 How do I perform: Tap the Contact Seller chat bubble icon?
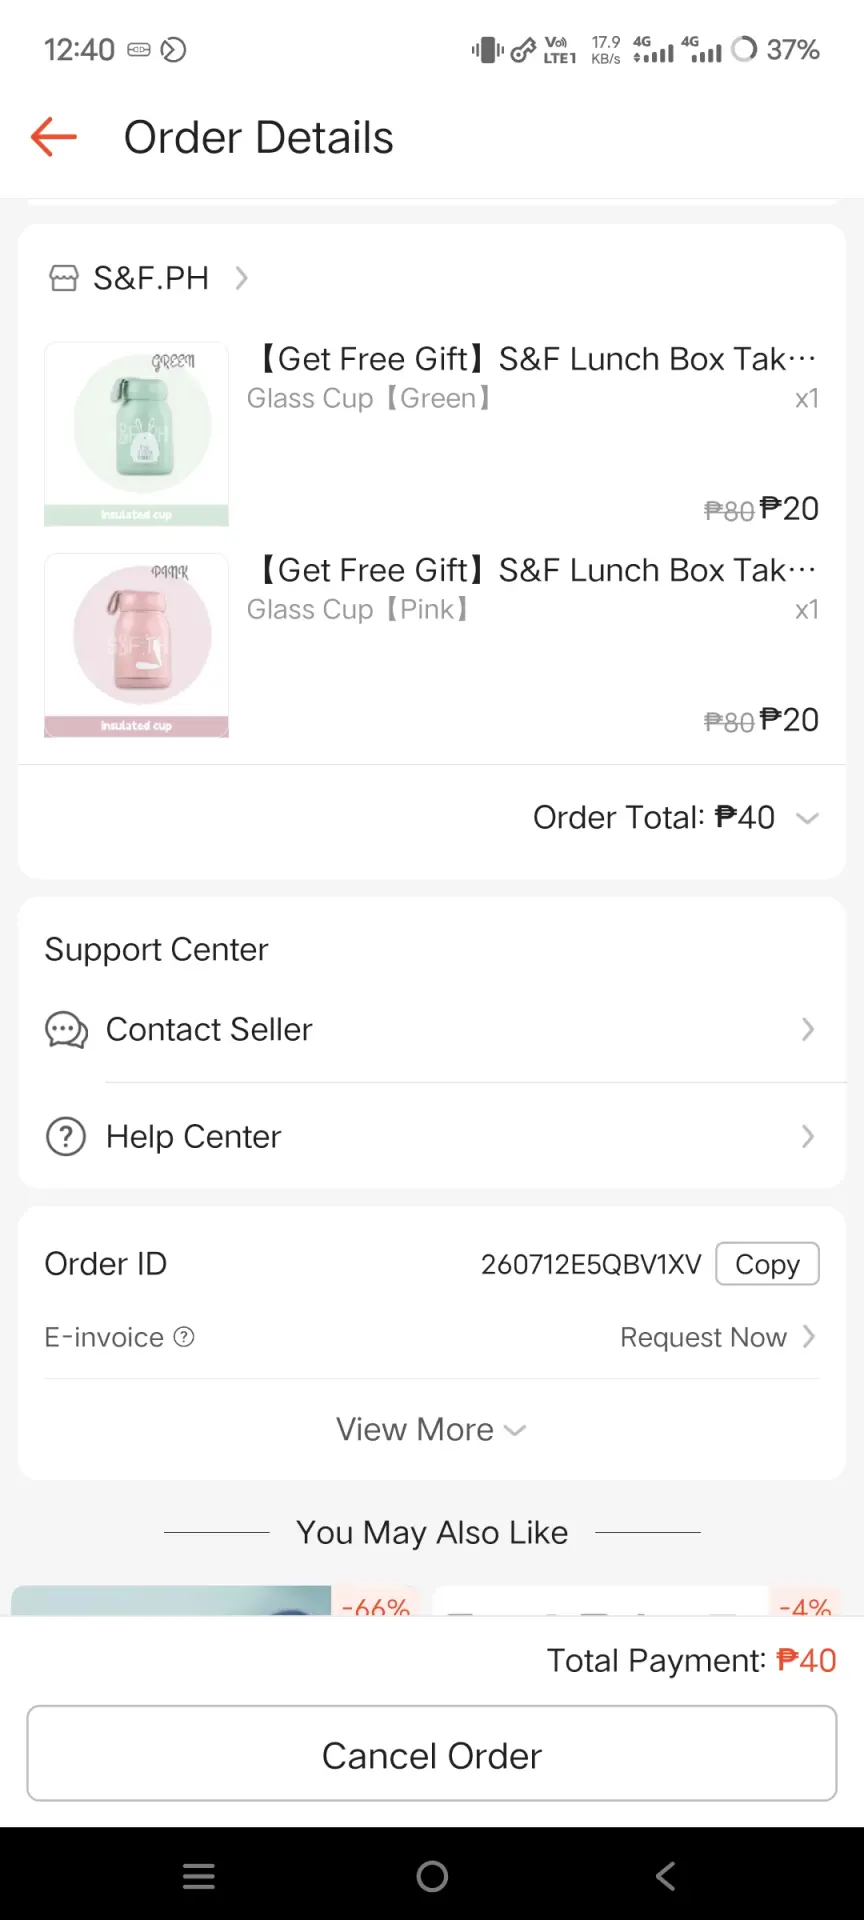point(66,1030)
